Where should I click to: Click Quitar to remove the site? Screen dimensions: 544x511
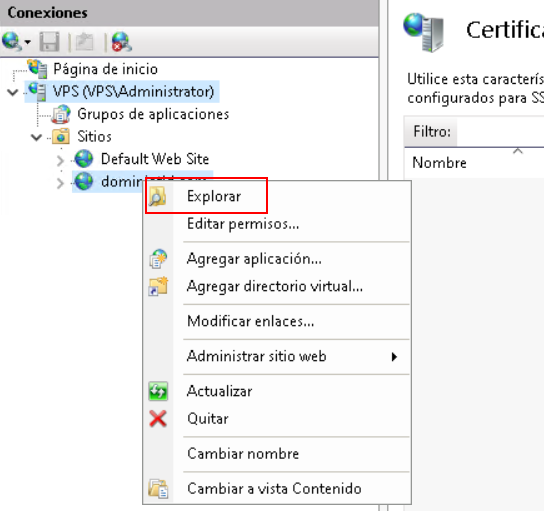[207, 419]
